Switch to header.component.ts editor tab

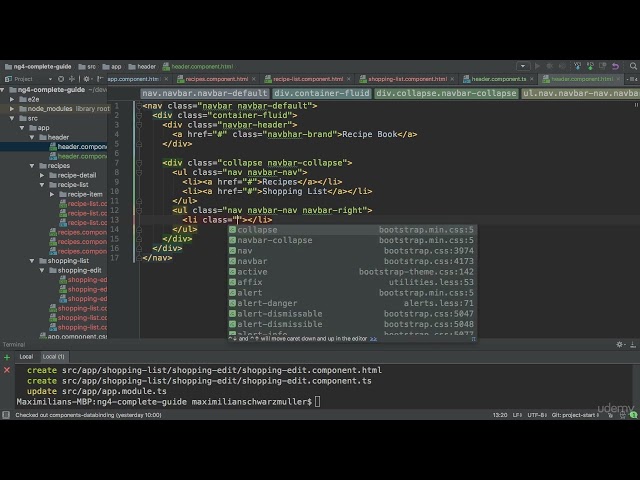[498, 78]
